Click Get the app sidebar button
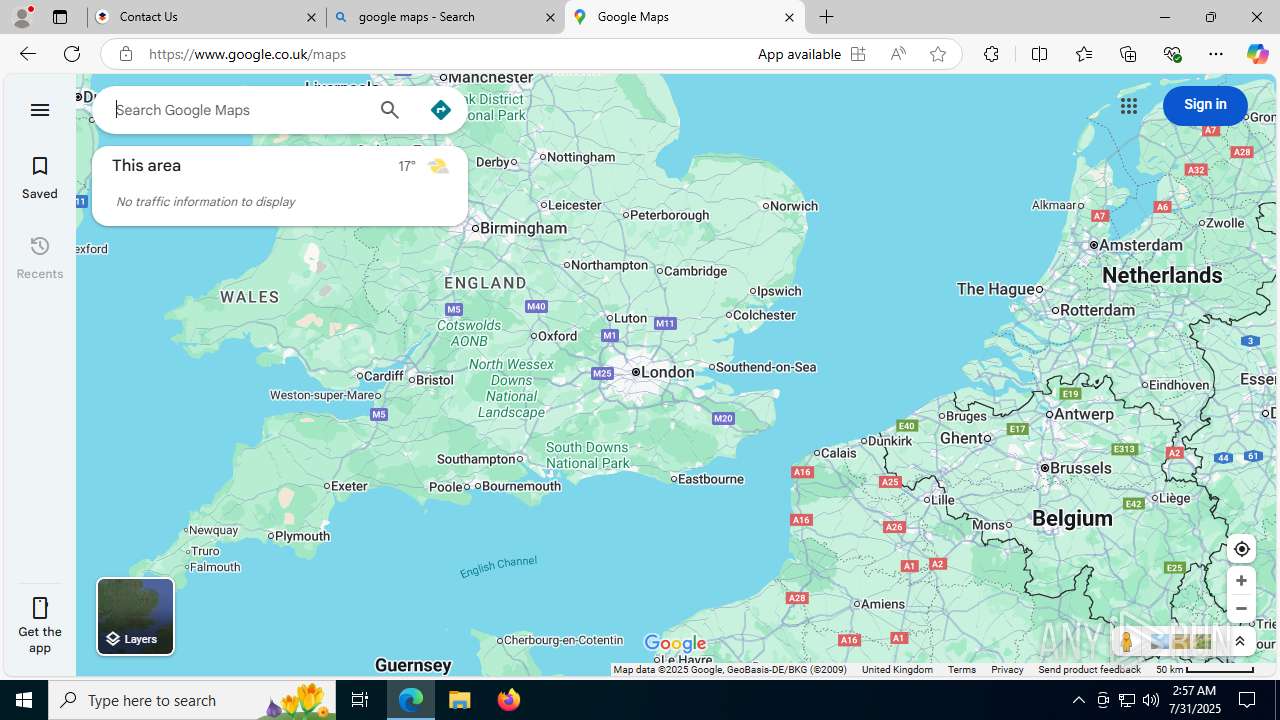 40,624
